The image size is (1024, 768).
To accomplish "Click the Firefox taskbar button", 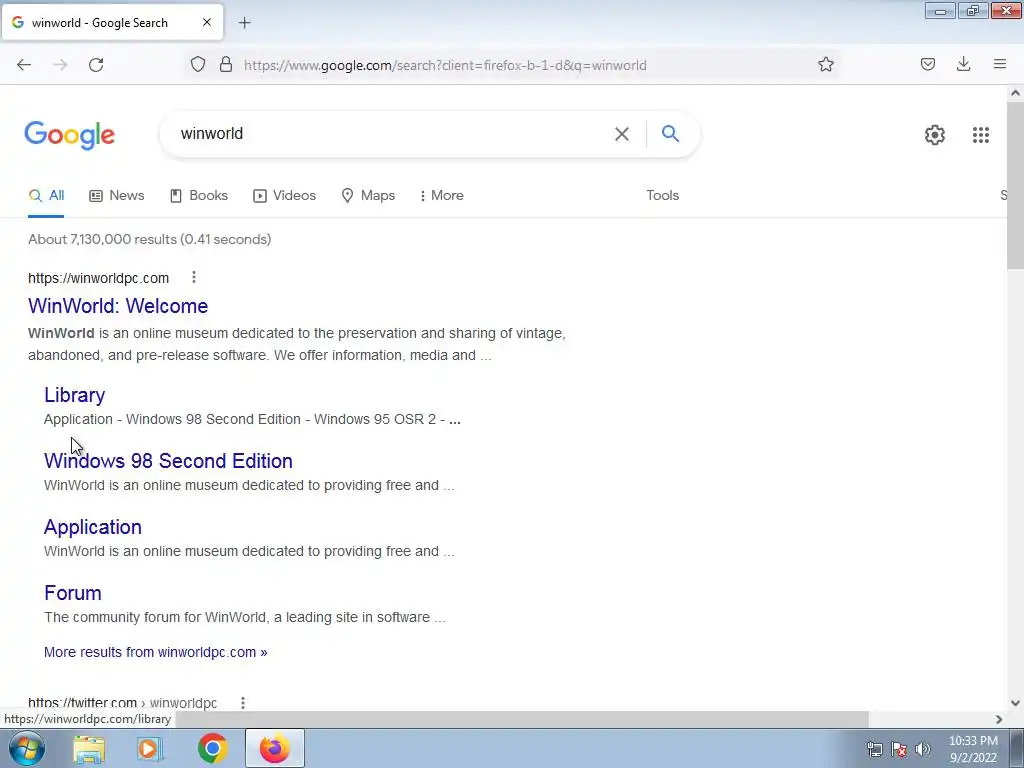I will pyautogui.click(x=274, y=748).
